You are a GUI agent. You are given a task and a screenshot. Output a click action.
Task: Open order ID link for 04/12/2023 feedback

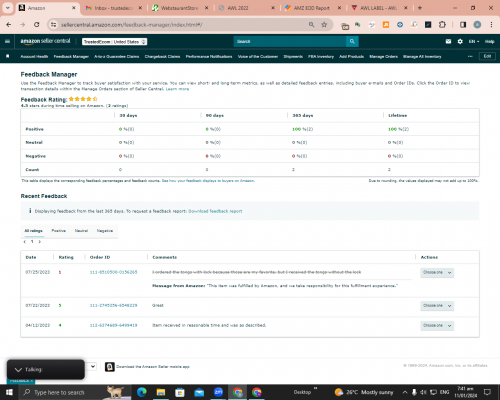113,325
